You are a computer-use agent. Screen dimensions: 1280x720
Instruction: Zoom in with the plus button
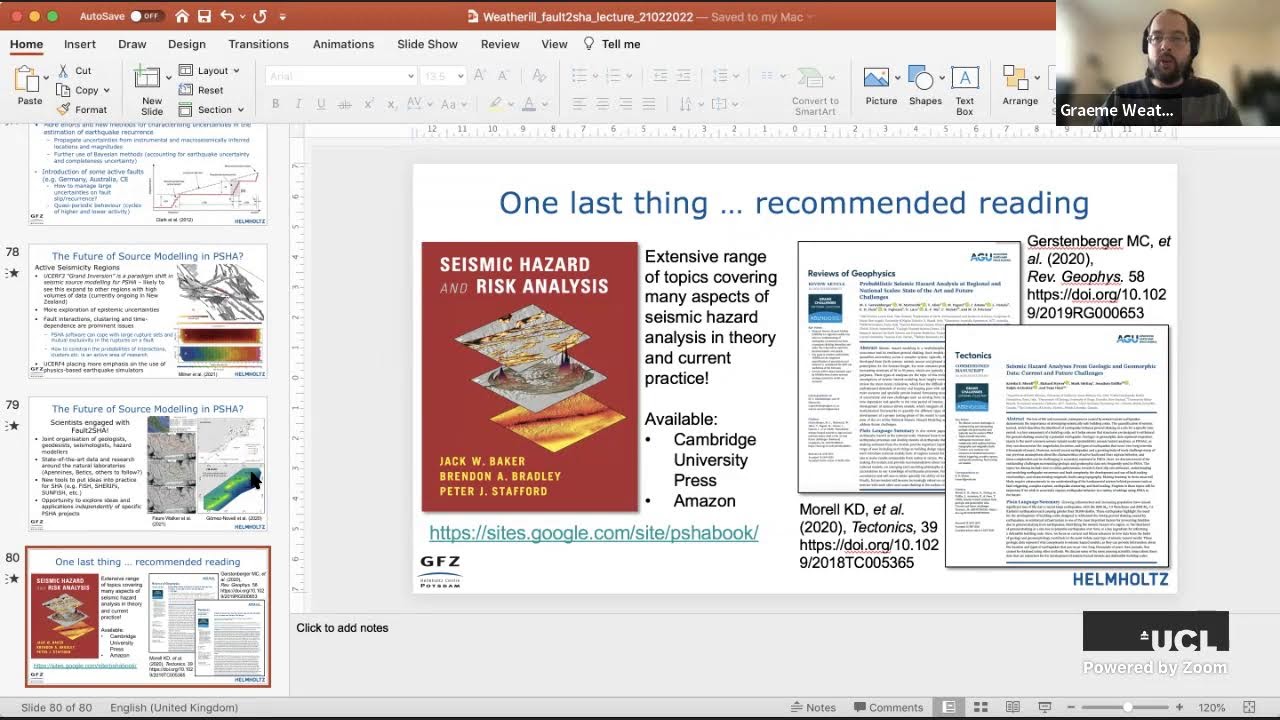coord(1179,707)
